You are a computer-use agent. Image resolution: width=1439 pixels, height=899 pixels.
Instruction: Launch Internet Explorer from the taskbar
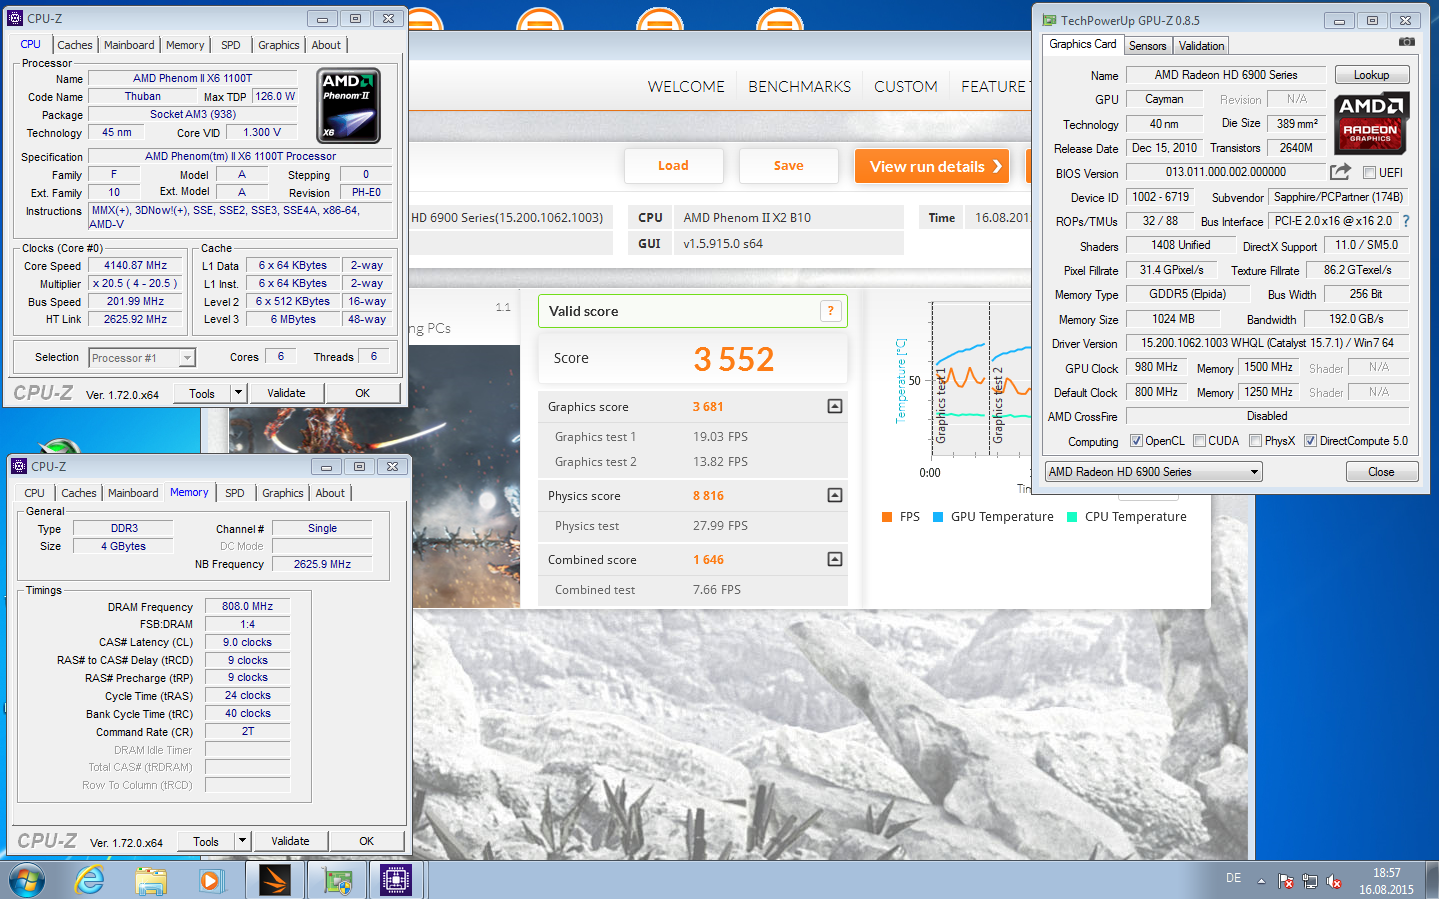coord(89,880)
